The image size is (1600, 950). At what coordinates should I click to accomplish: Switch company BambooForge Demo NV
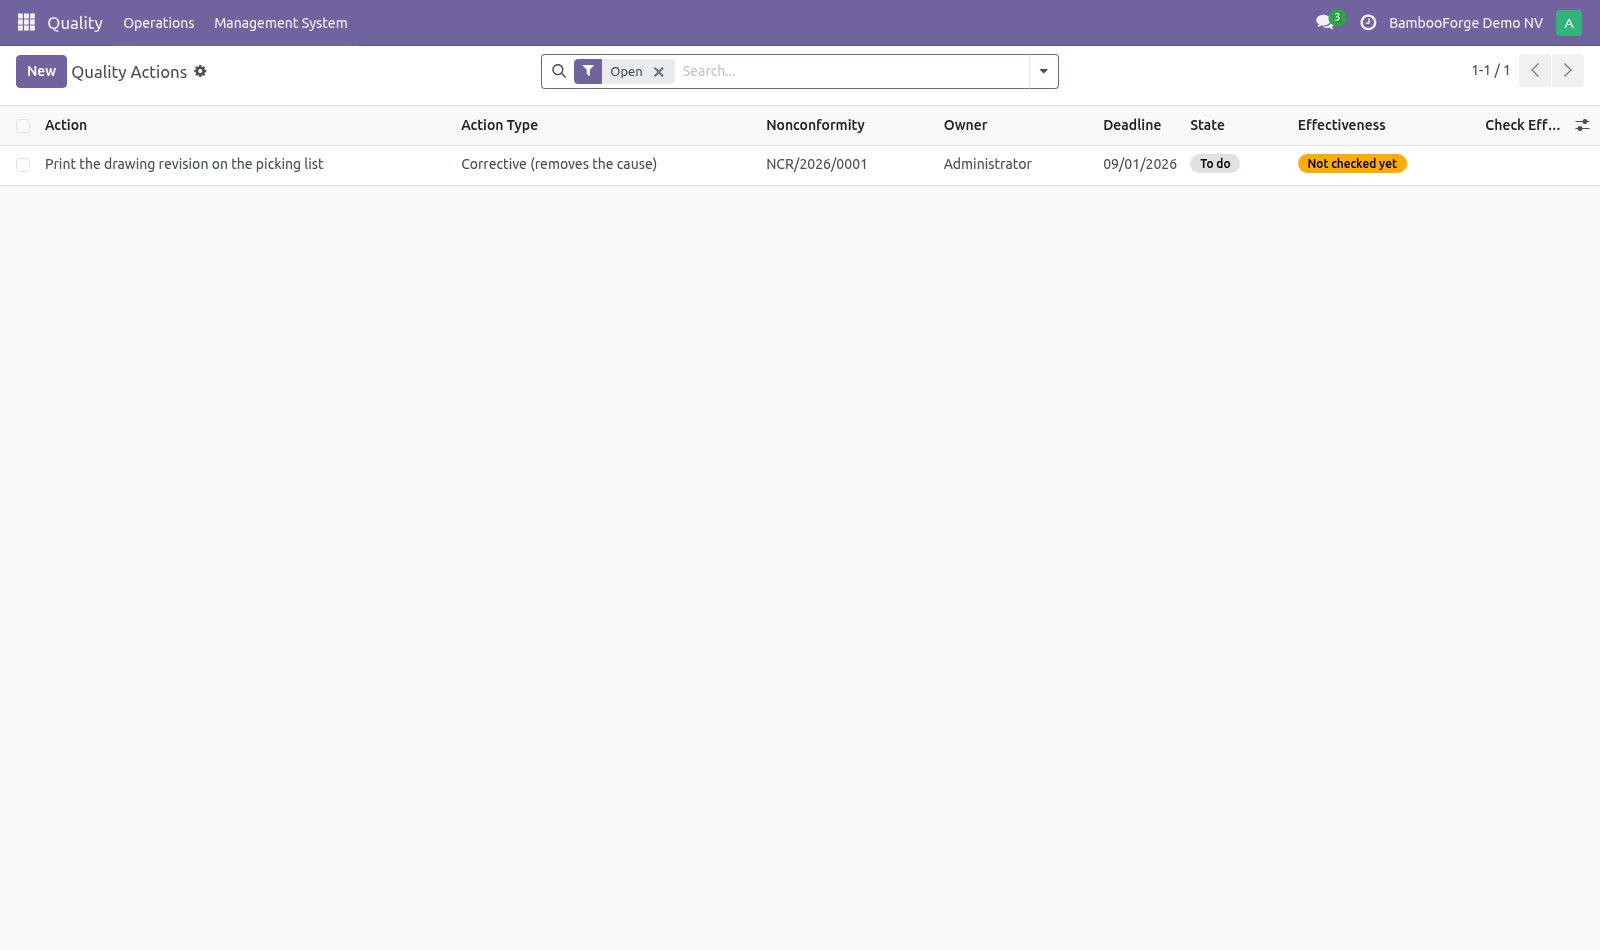click(1466, 22)
